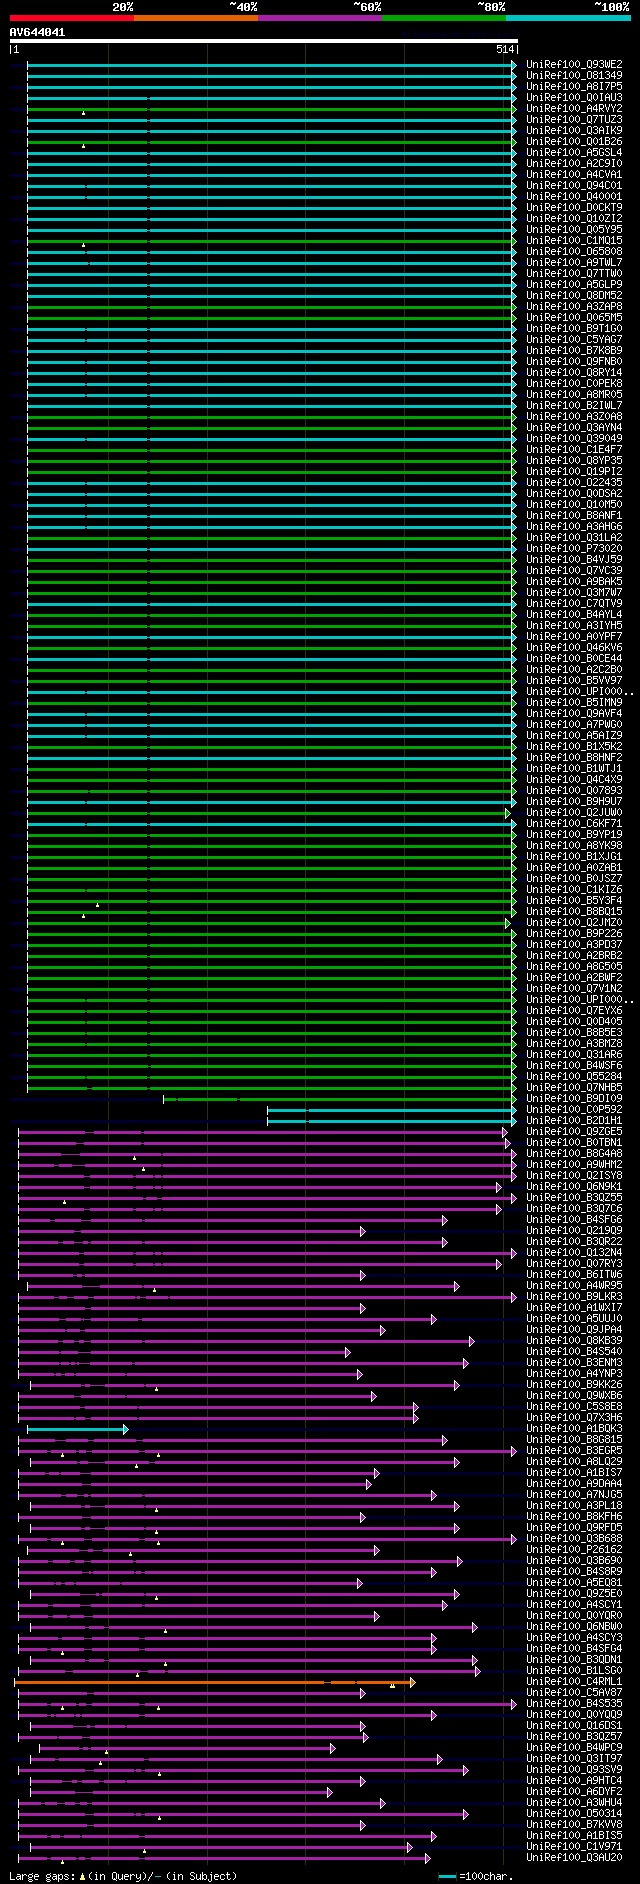This screenshot has width=640, height=1884.
Task: Open hit UniRef100_Q8YP35
Action: click(x=574, y=460)
